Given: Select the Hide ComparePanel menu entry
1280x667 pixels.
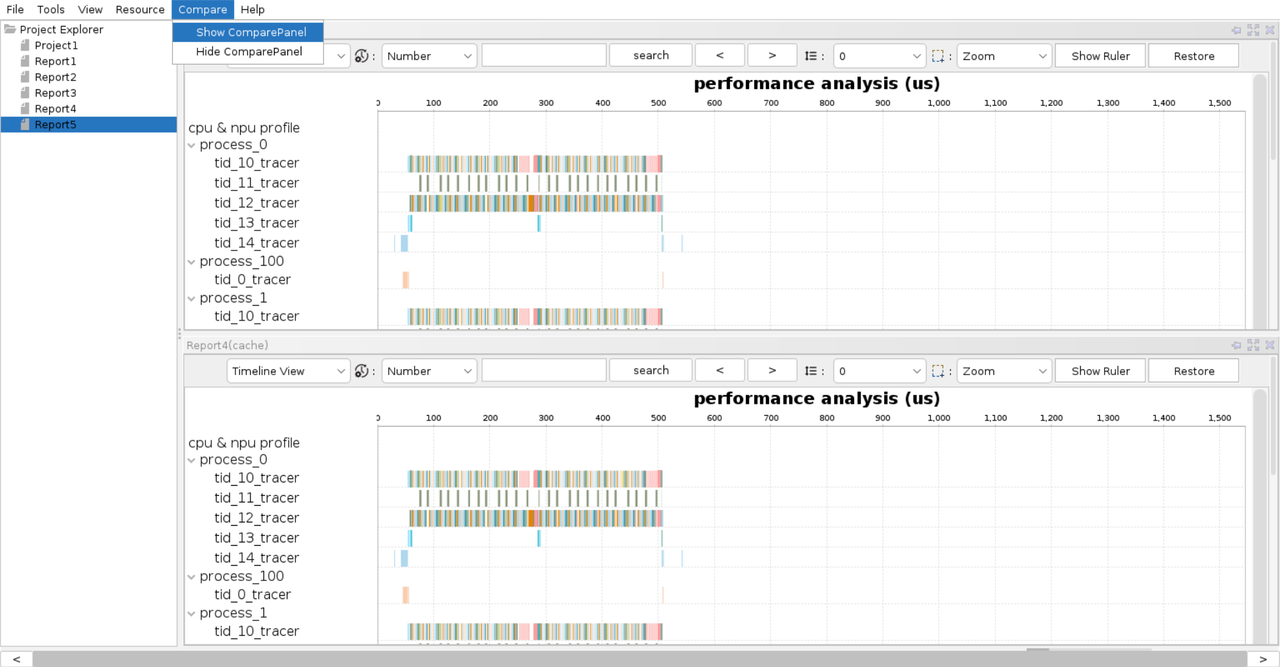Looking at the screenshot, I should [x=249, y=52].
